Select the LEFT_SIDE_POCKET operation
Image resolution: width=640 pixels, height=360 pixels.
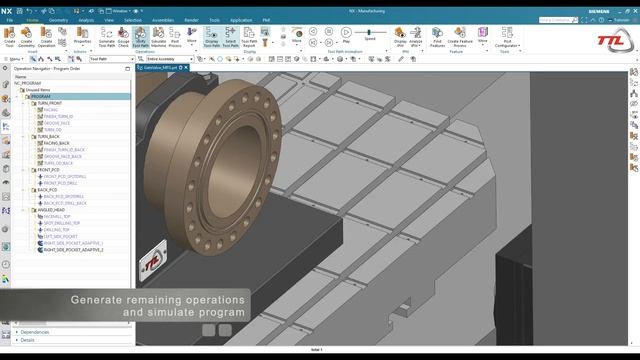point(60,236)
